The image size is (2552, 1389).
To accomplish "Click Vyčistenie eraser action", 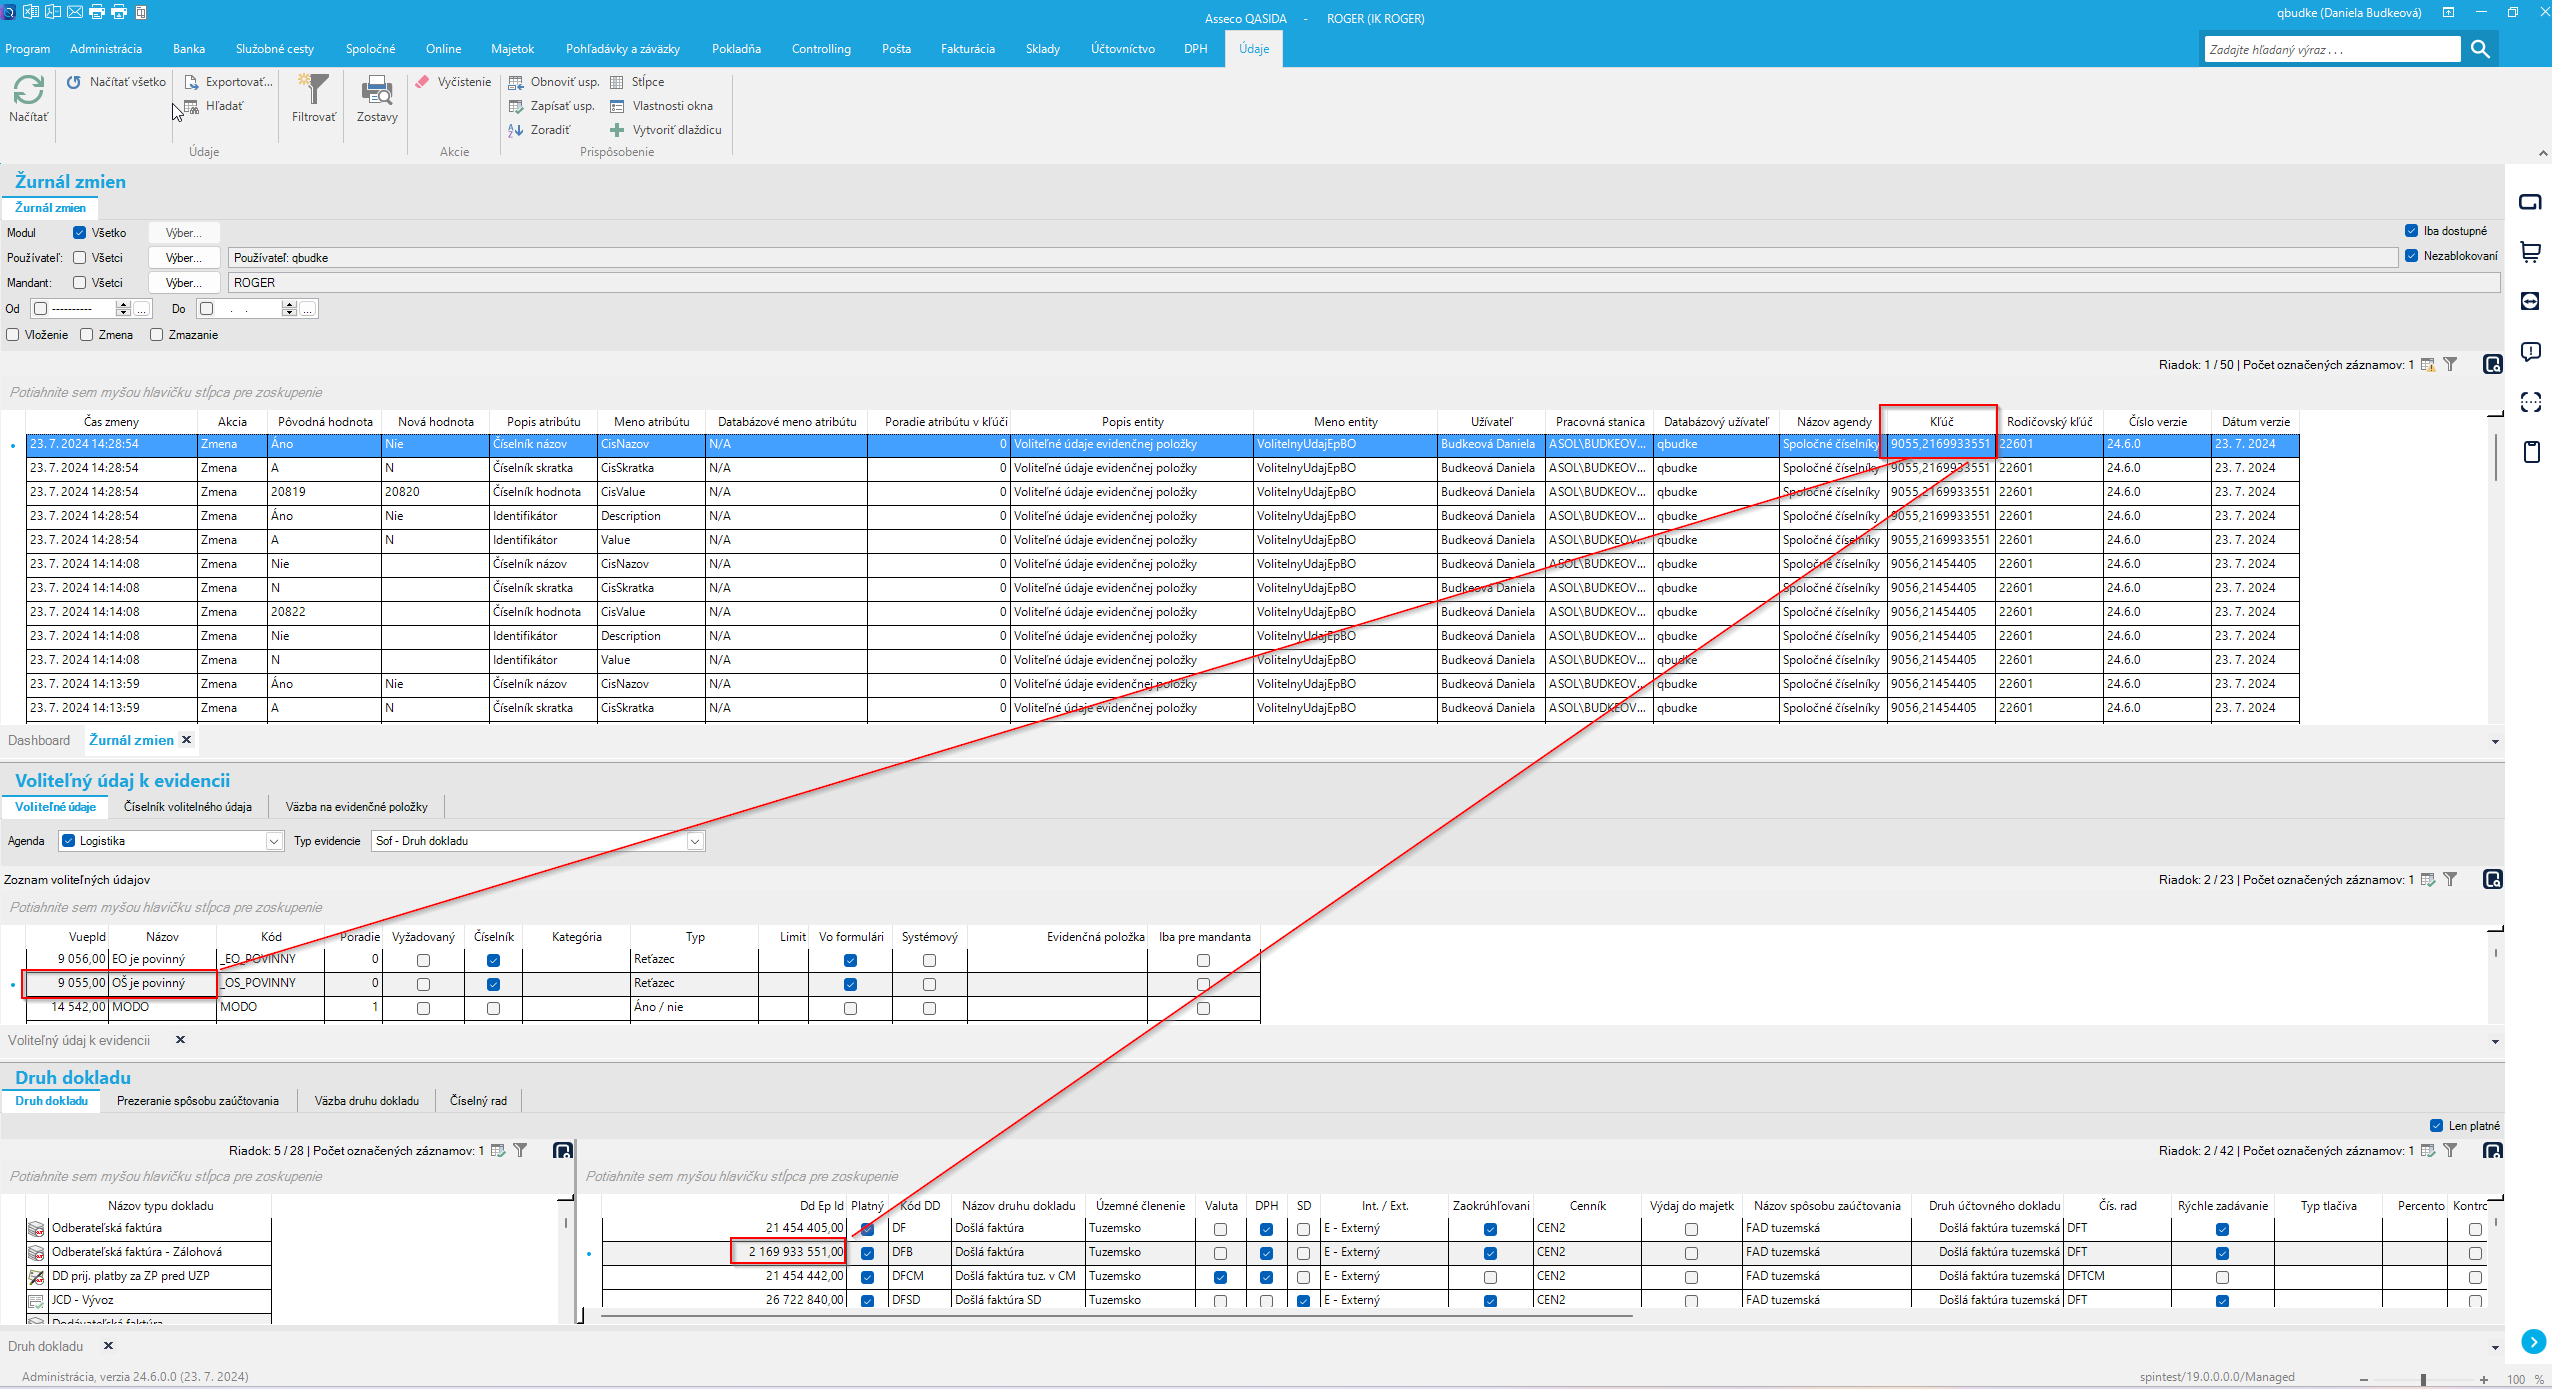I will click(x=453, y=82).
